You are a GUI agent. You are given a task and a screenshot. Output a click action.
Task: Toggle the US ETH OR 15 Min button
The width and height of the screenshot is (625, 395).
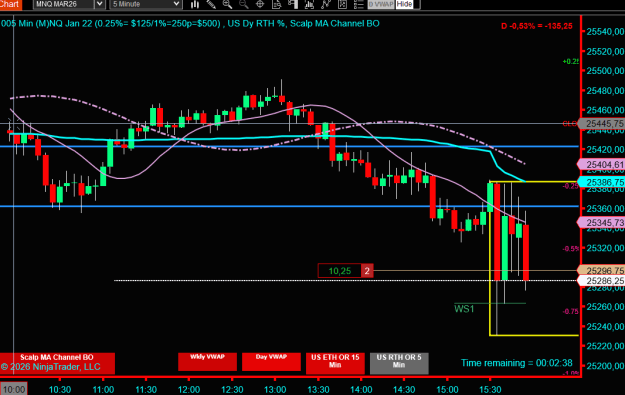335,363
